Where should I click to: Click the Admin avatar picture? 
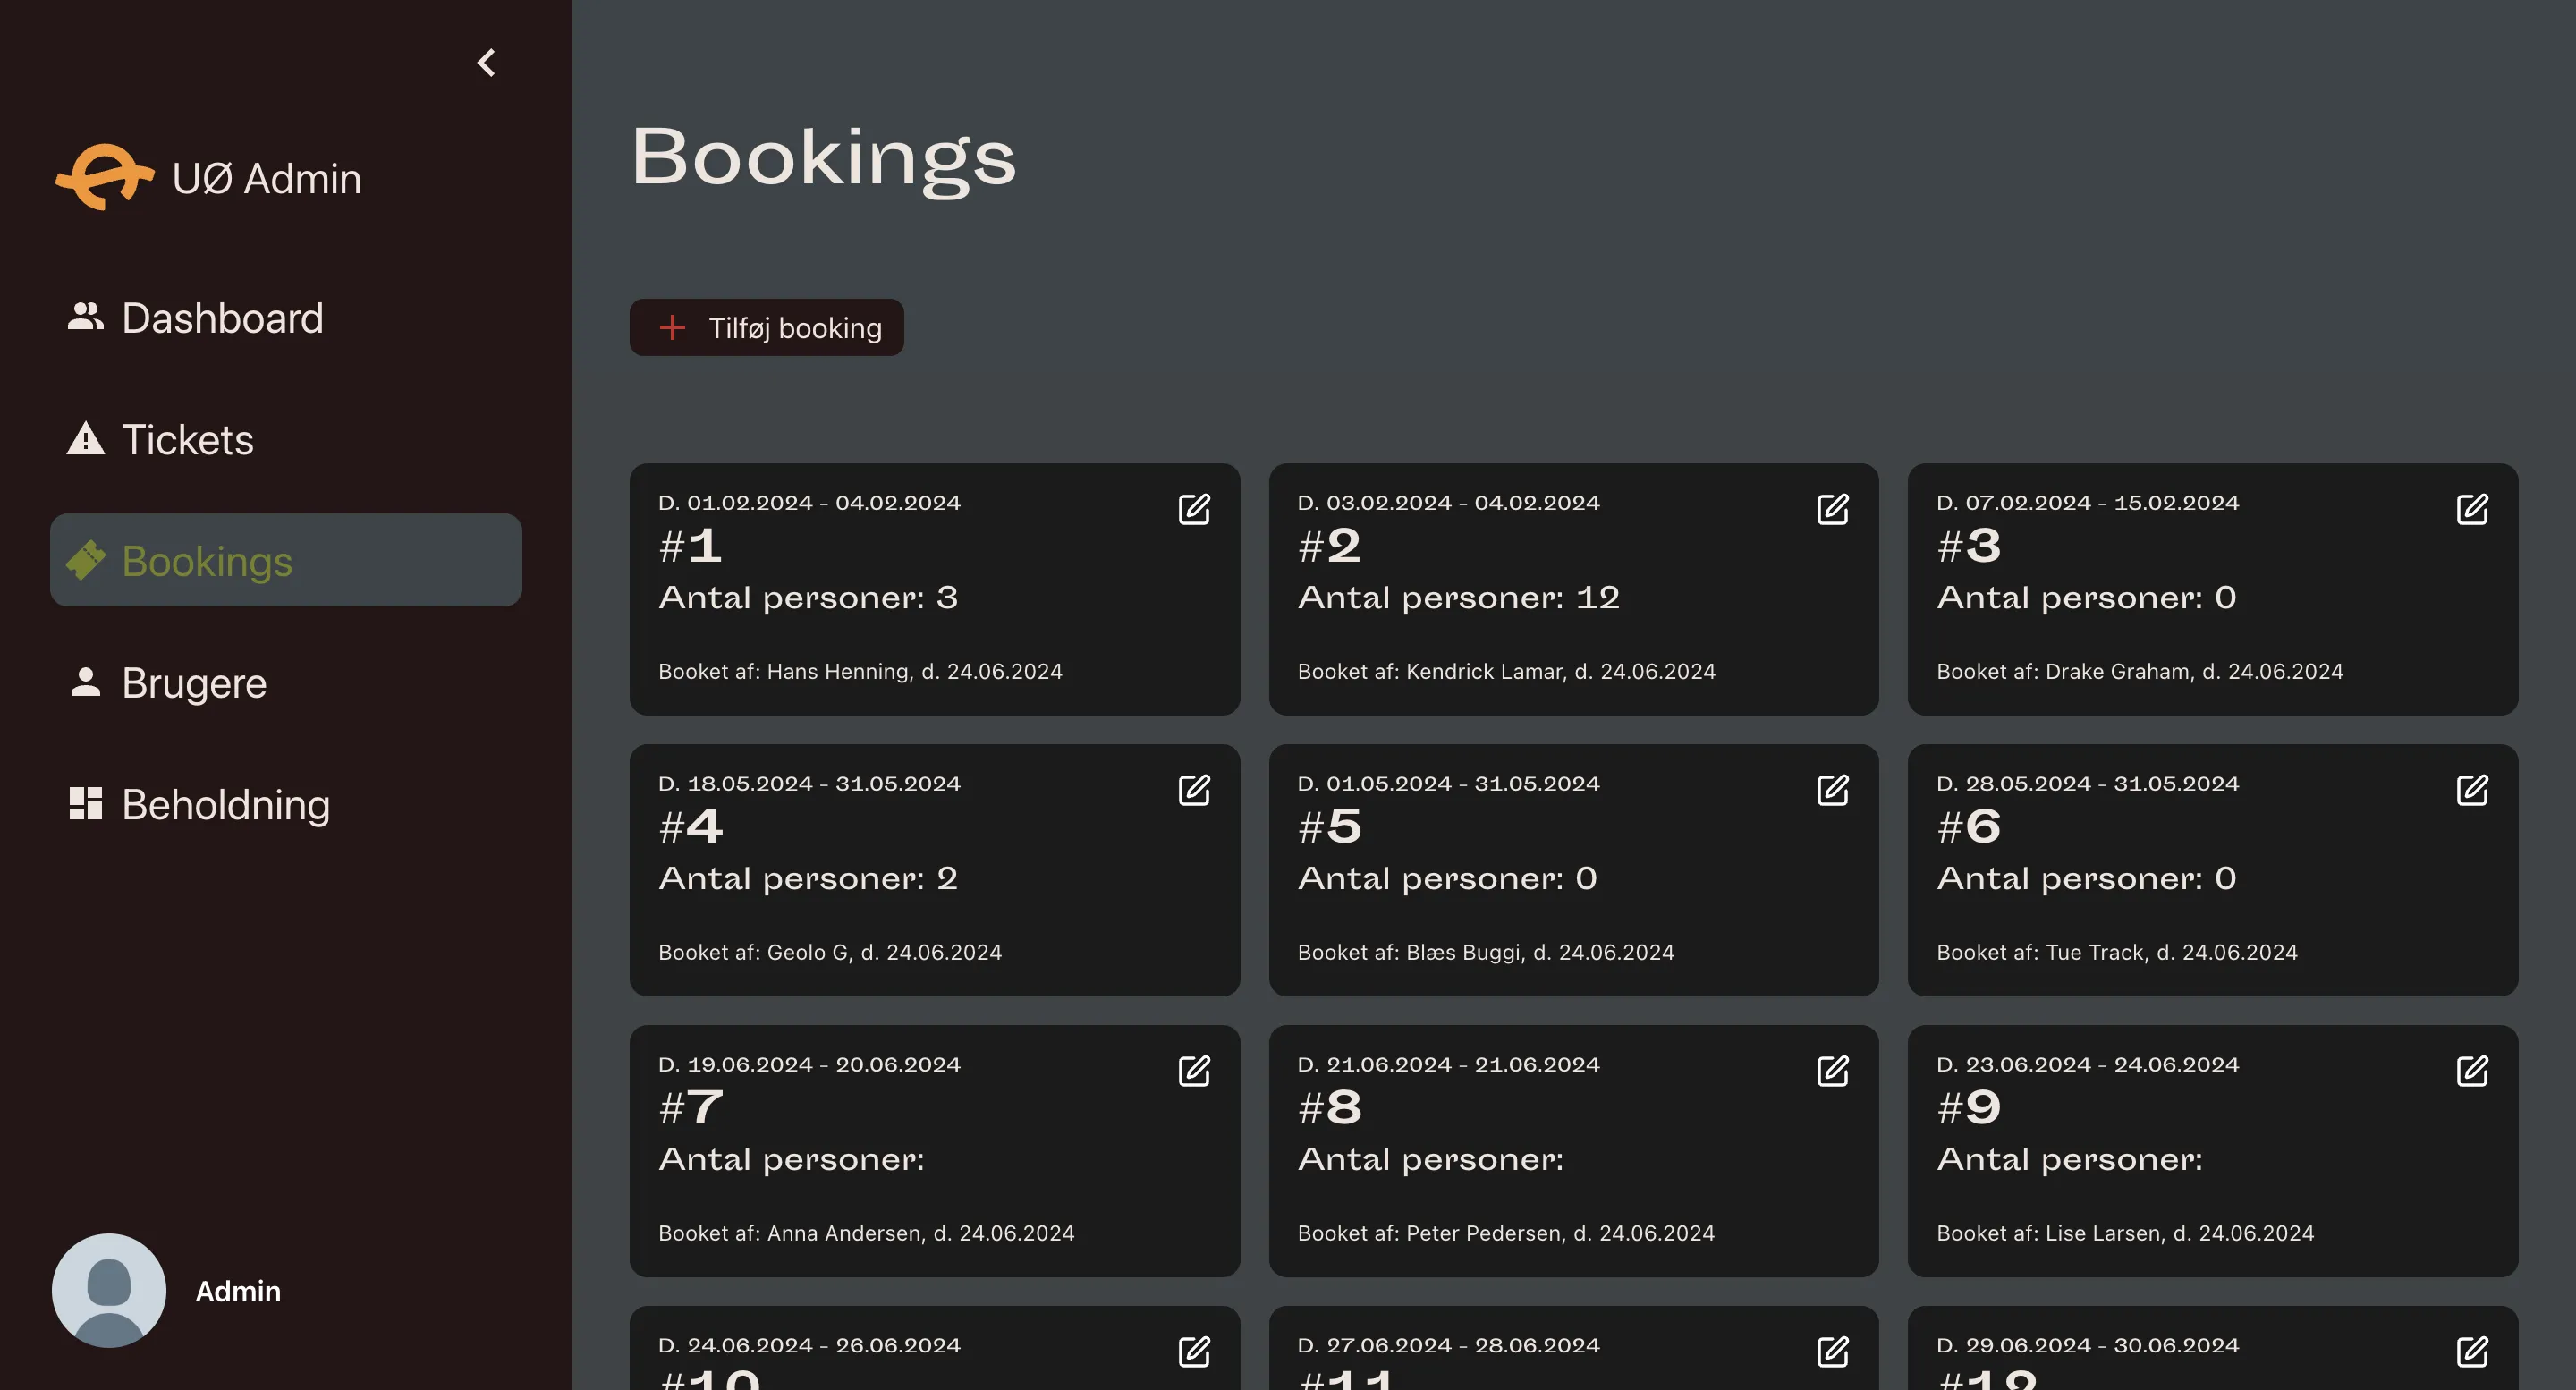[x=109, y=1291]
